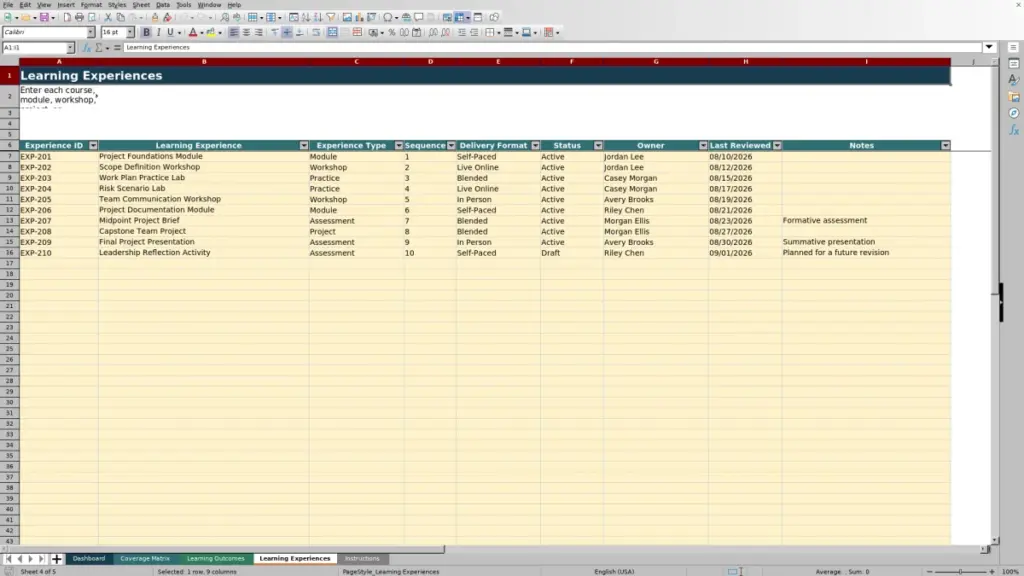Sort descending toolbar icon

click(318, 18)
